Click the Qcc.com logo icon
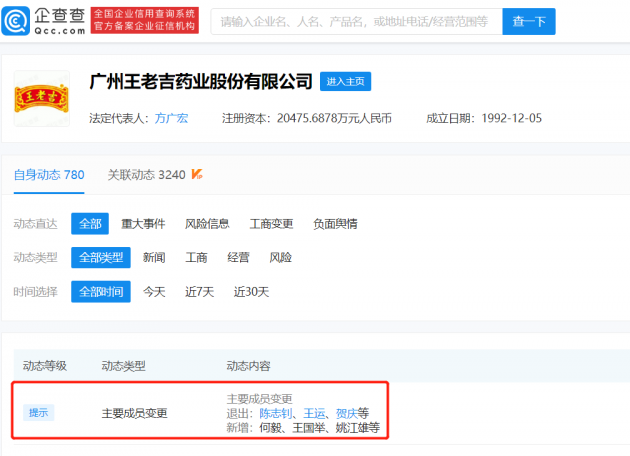 (x=17, y=20)
